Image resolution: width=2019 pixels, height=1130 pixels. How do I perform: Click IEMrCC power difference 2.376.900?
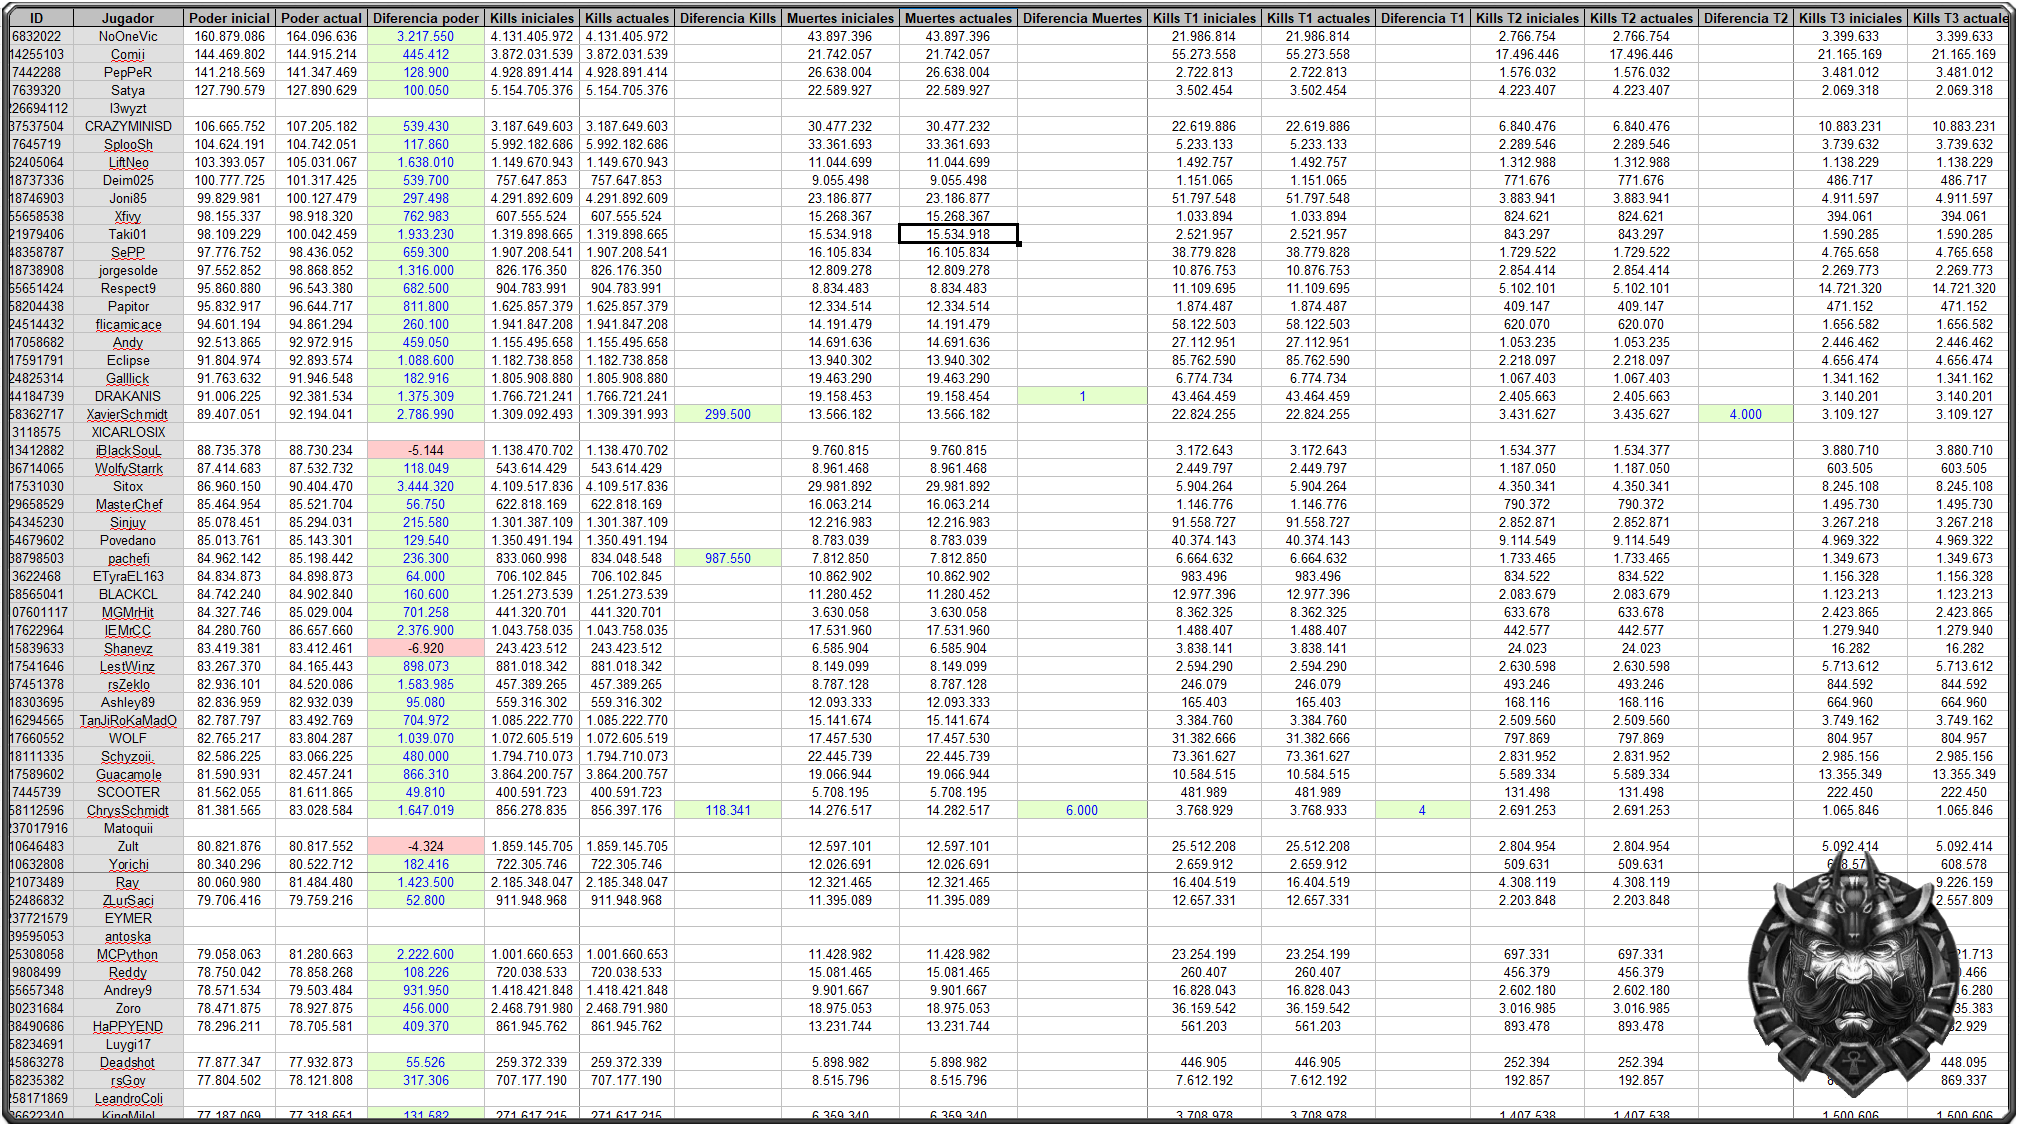click(426, 630)
